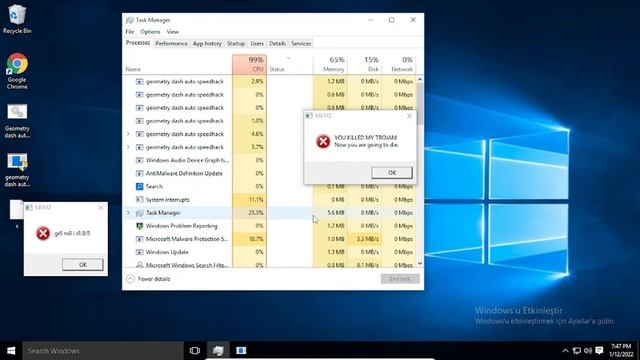The image size is (640, 360).
Task: Click the red error icon in the 'YOU KILLED MY TROJAN' dialog
Action: pyautogui.click(x=323, y=142)
